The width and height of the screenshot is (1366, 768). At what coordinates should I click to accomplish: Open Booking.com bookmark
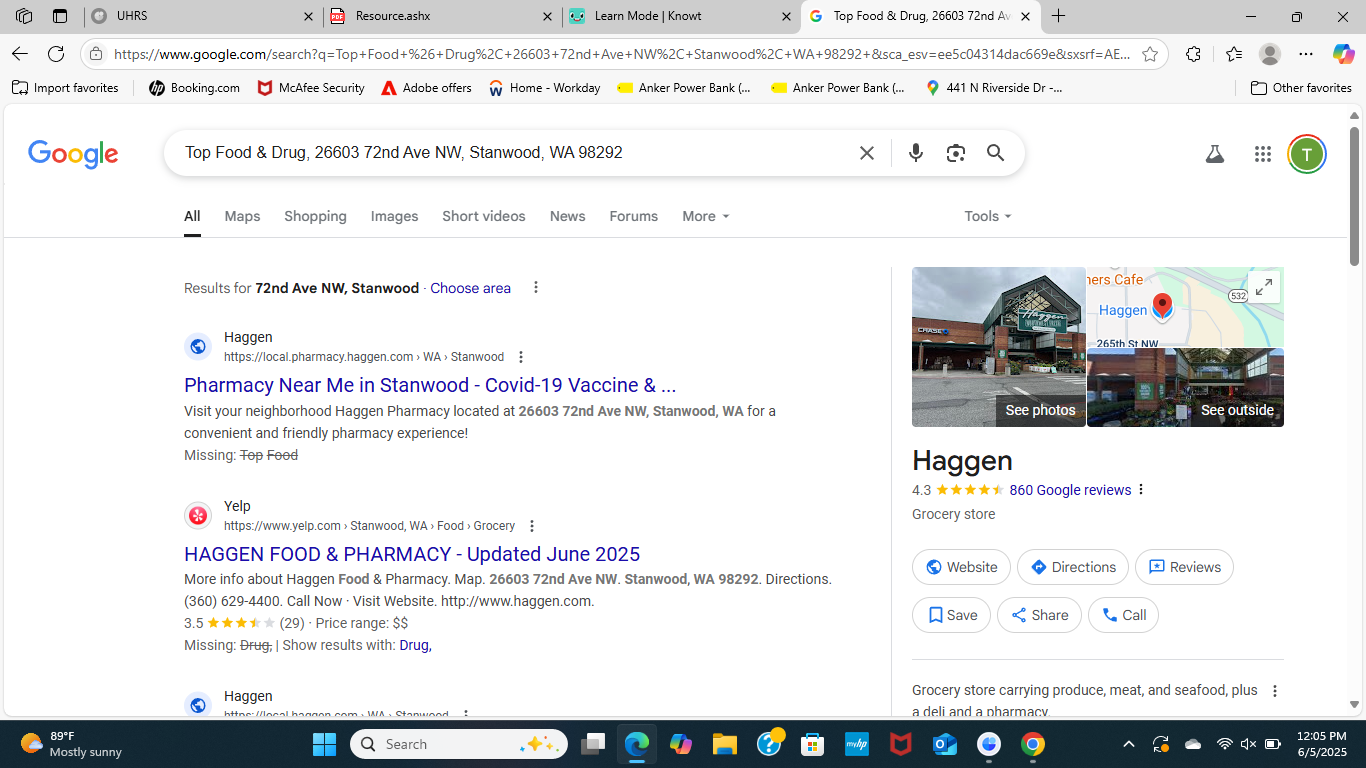194,88
